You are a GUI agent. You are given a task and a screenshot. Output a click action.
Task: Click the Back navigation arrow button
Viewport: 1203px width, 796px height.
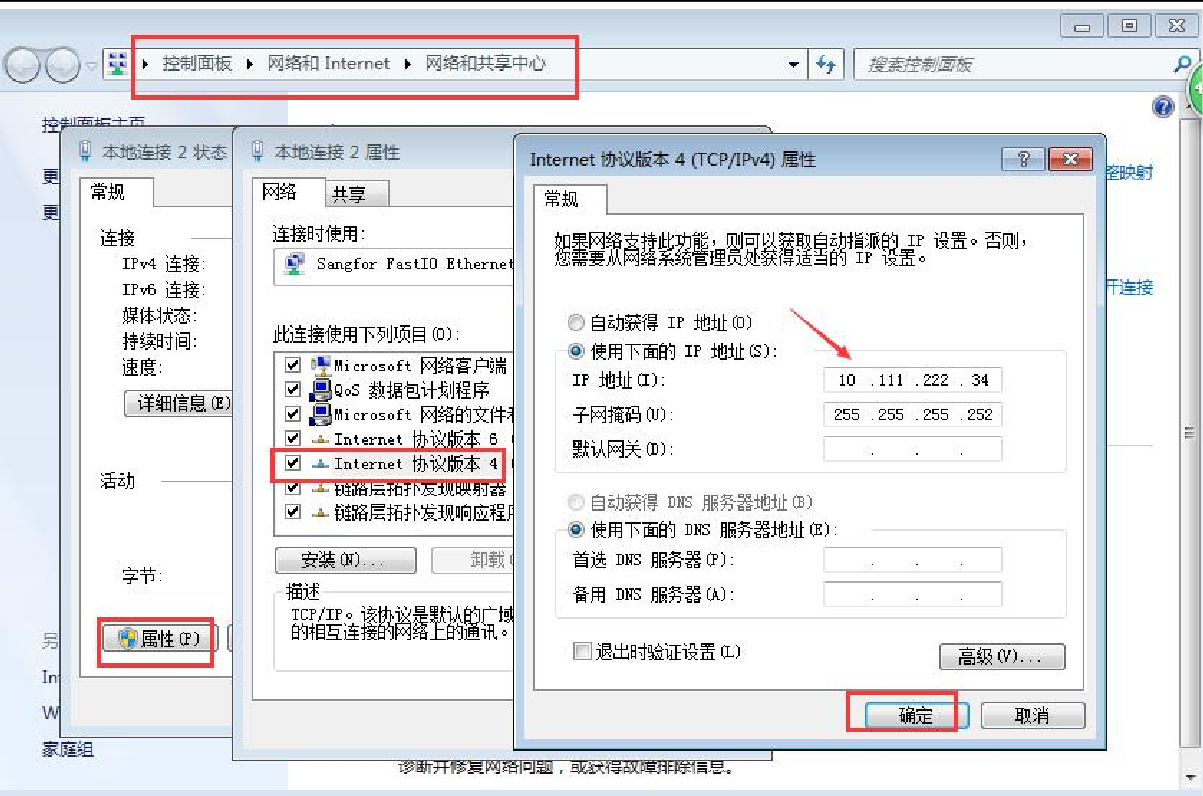23,65
